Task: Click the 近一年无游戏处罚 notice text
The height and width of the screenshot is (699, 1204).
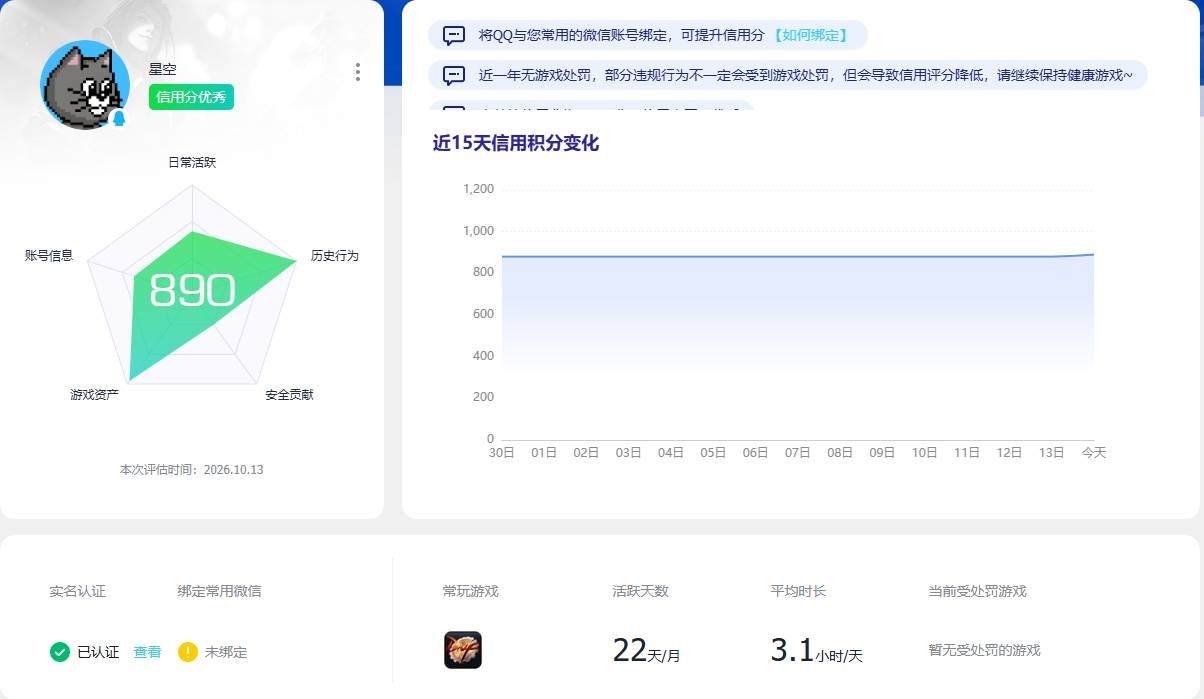Action: point(806,75)
